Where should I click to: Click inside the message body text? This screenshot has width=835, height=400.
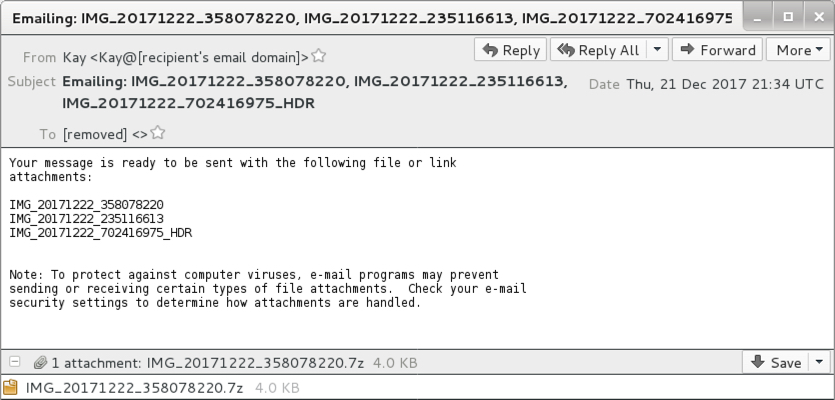click(267, 233)
